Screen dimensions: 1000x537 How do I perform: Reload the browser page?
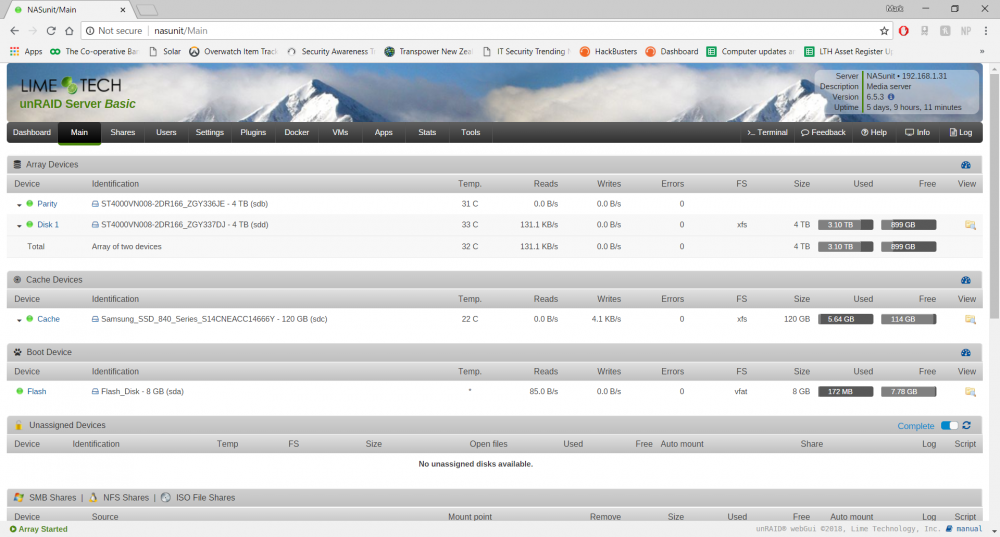[51, 31]
